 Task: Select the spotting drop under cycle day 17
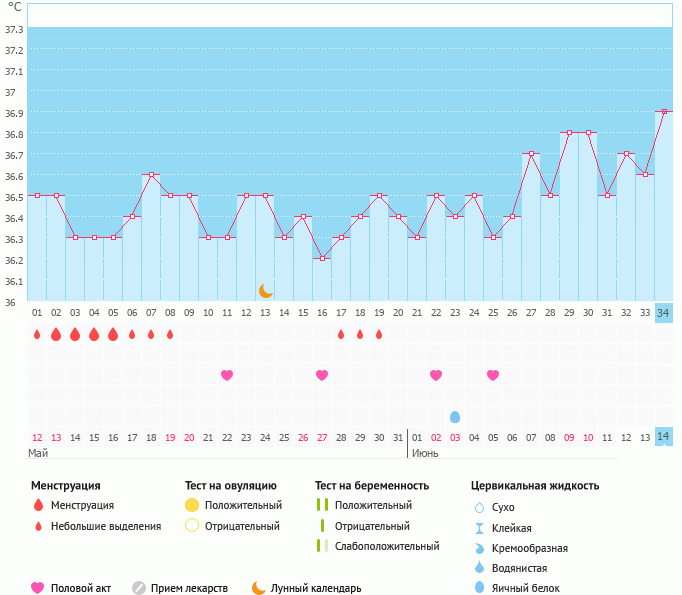pos(341,334)
